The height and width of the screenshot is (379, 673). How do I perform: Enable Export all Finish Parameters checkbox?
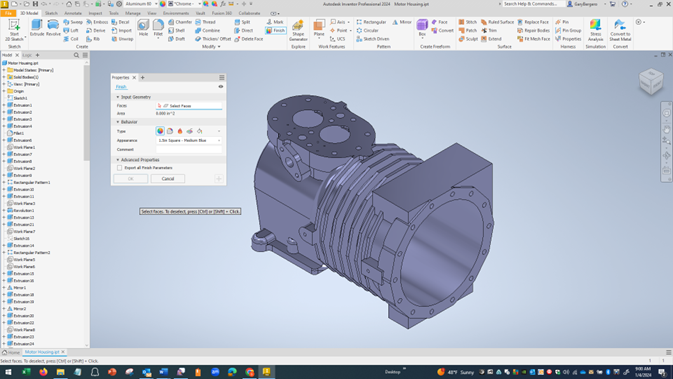click(x=120, y=168)
